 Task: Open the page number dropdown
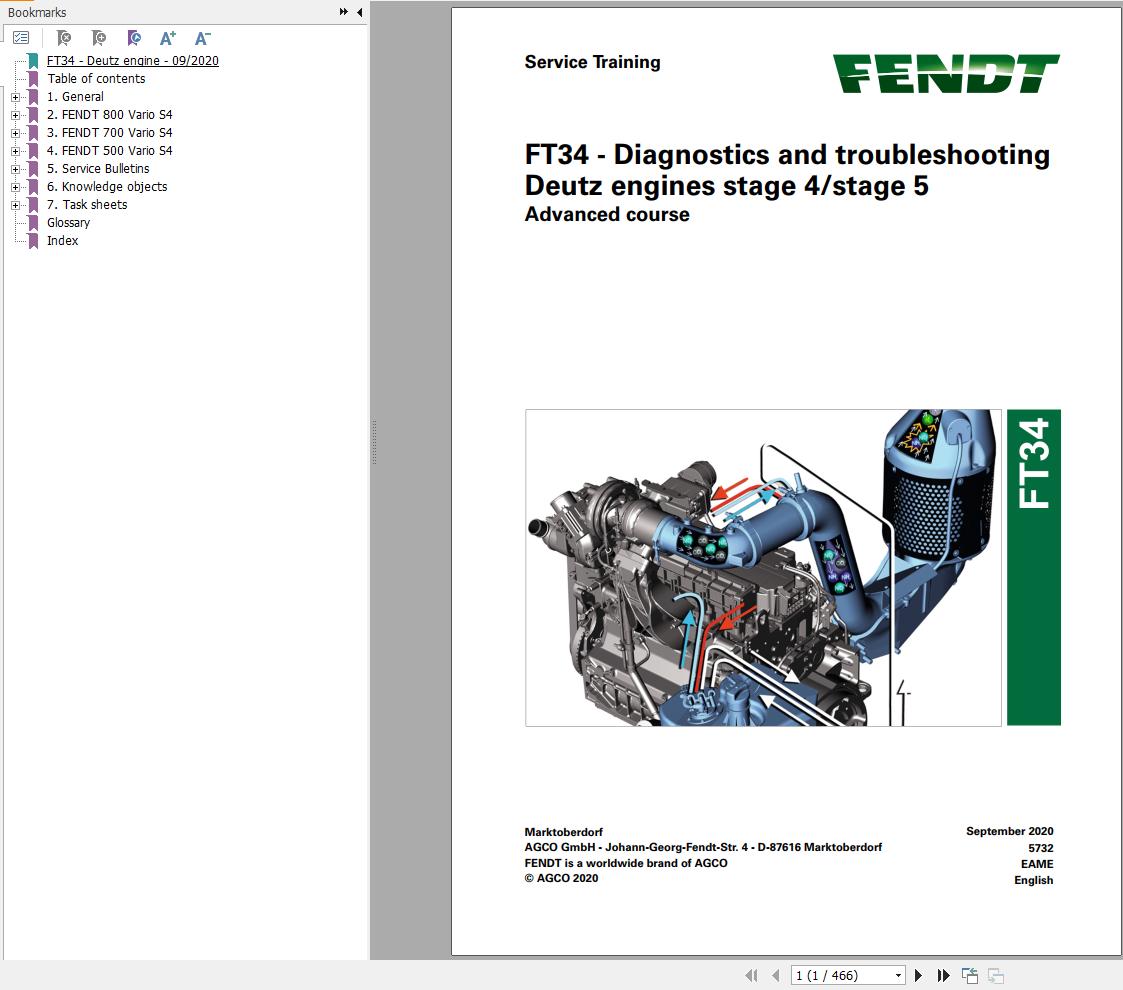pyautogui.click(x=898, y=976)
